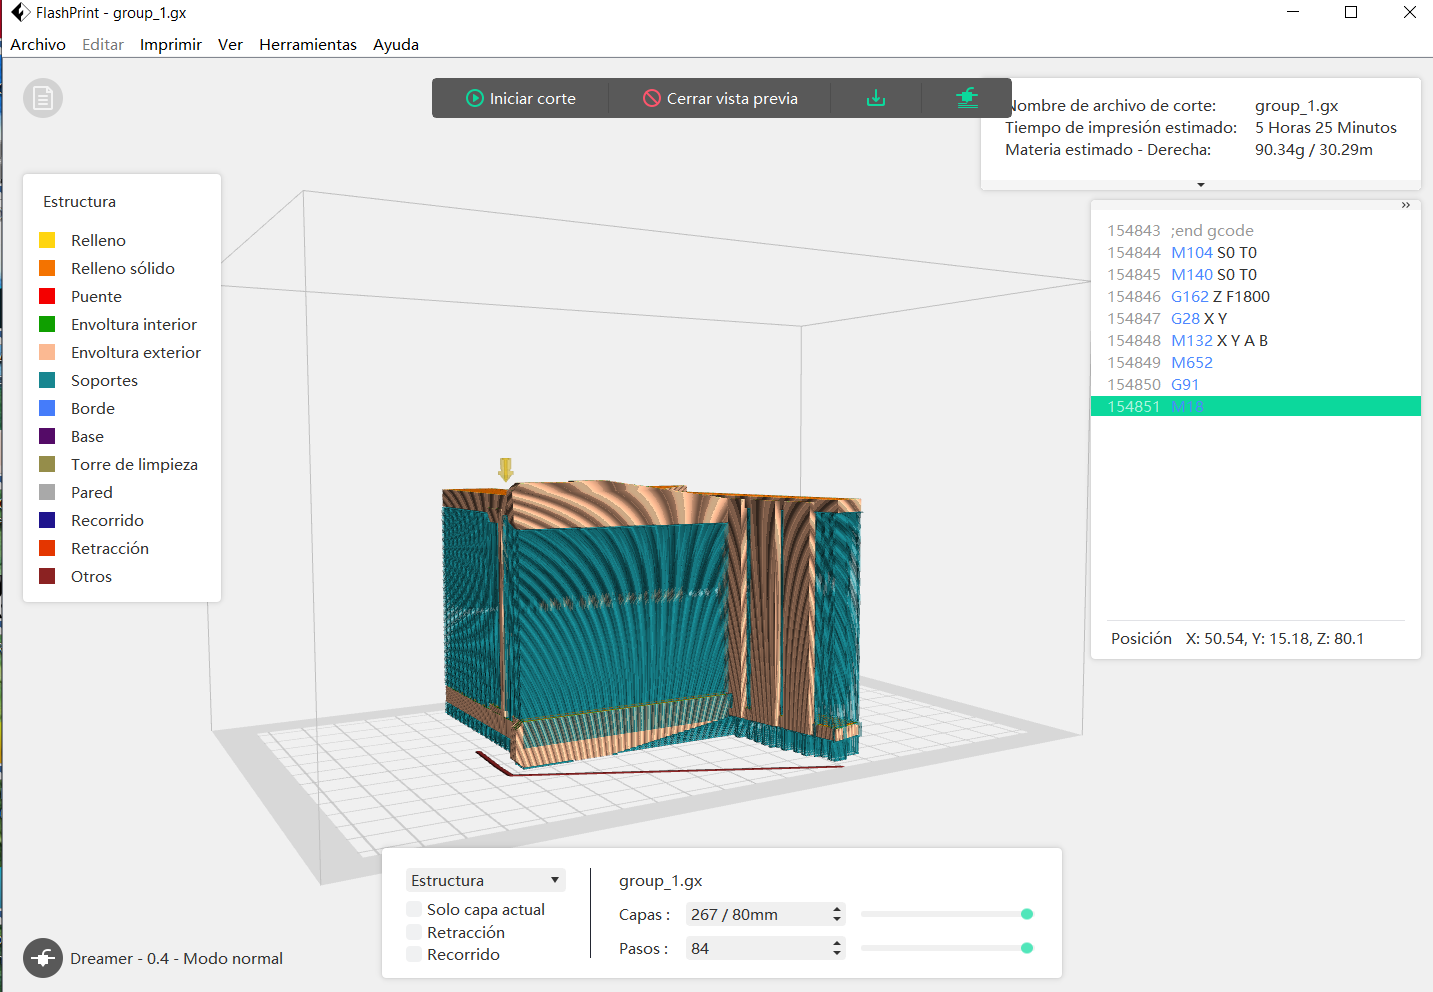This screenshot has width=1433, height=992.
Task: Click the save-to-disk download icon
Action: click(876, 98)
